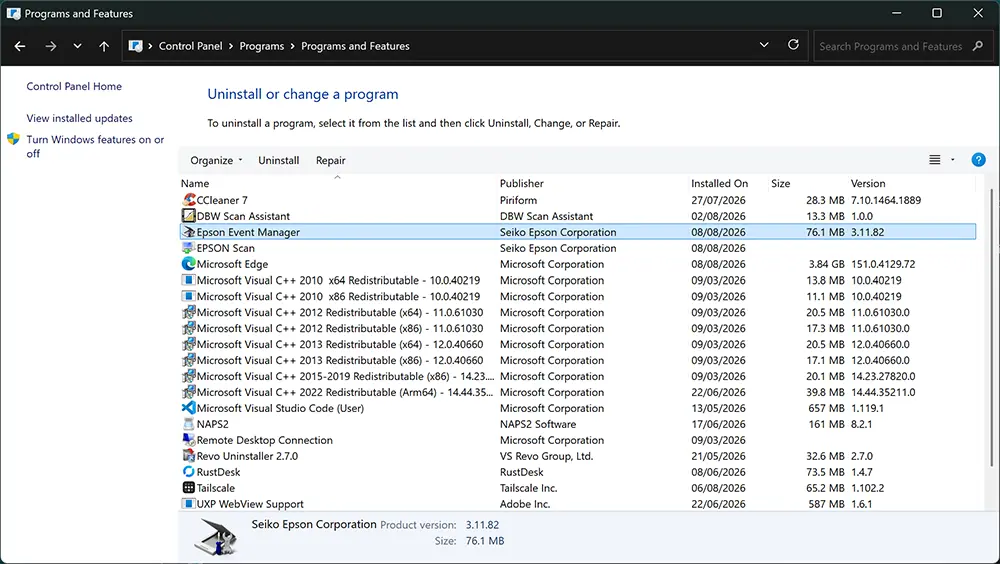Open Turn Windows features on or off

[95, 146]
